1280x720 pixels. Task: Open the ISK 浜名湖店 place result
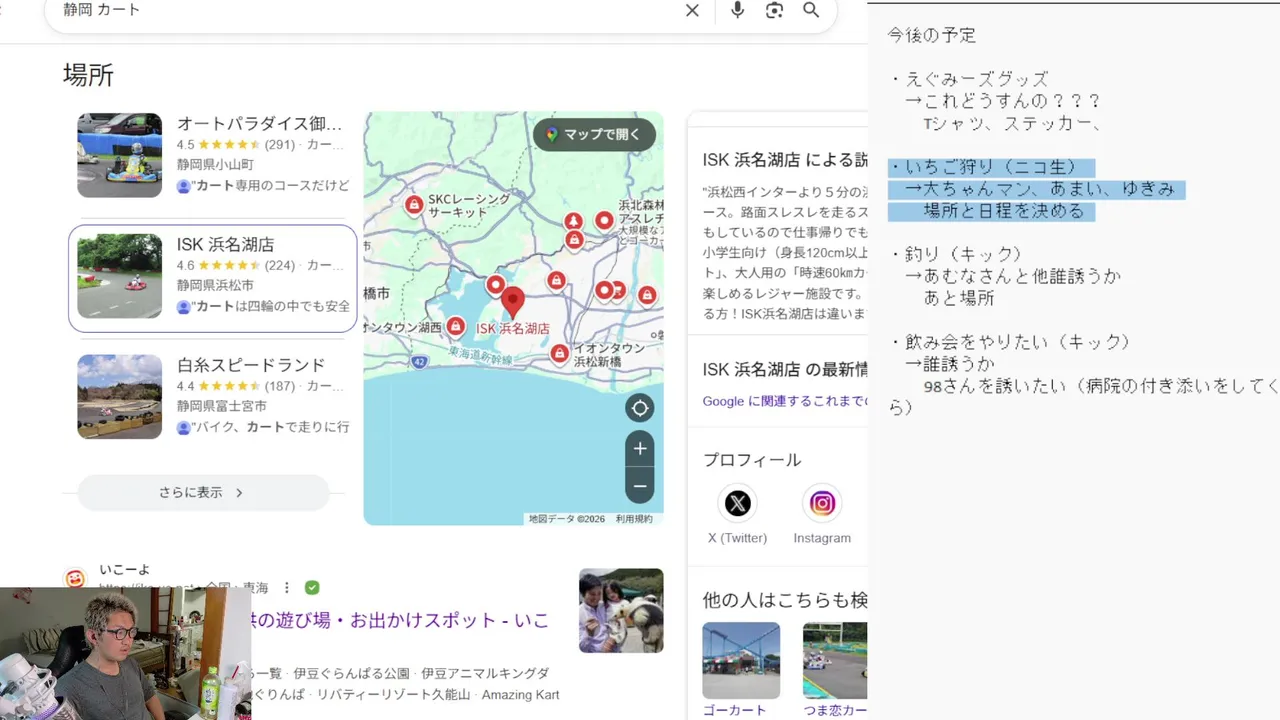click(x=213, y=277)
